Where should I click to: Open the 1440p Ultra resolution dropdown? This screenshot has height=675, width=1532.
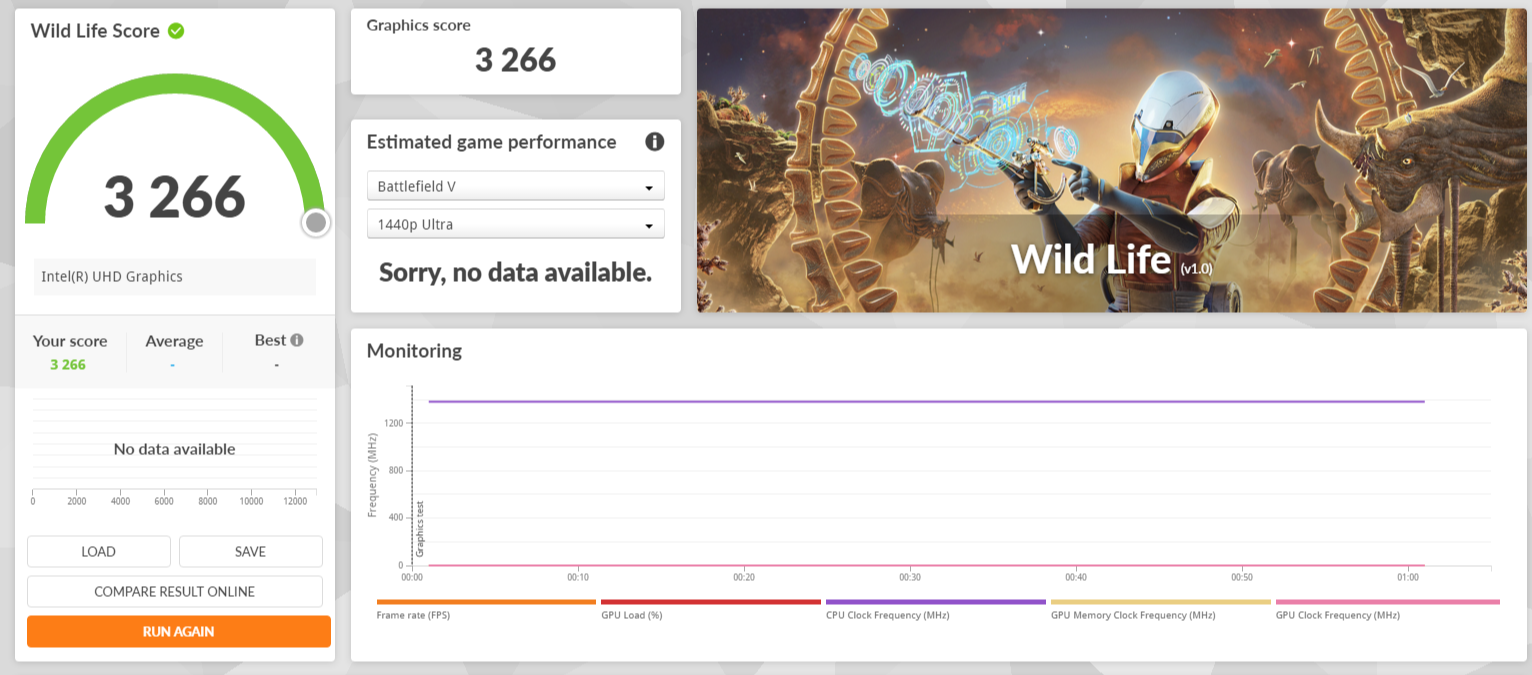click(516, 224)
